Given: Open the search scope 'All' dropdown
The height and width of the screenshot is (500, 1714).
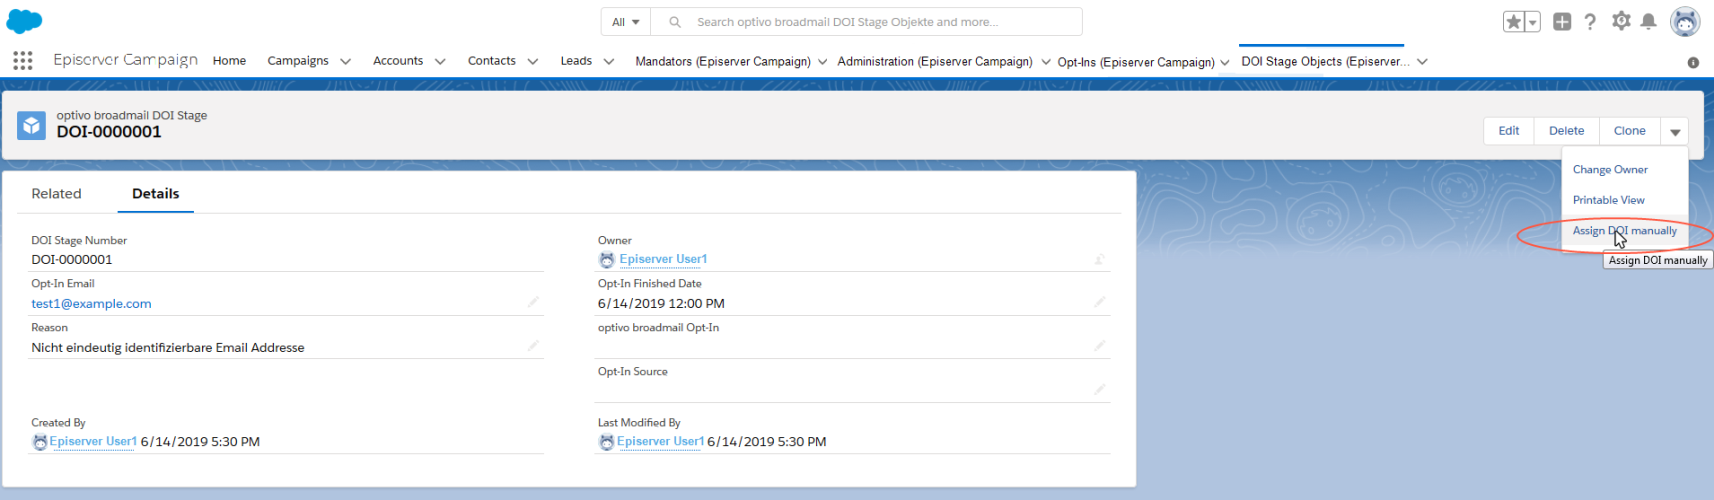Looking at the screenshot, I should pos(626,22).
